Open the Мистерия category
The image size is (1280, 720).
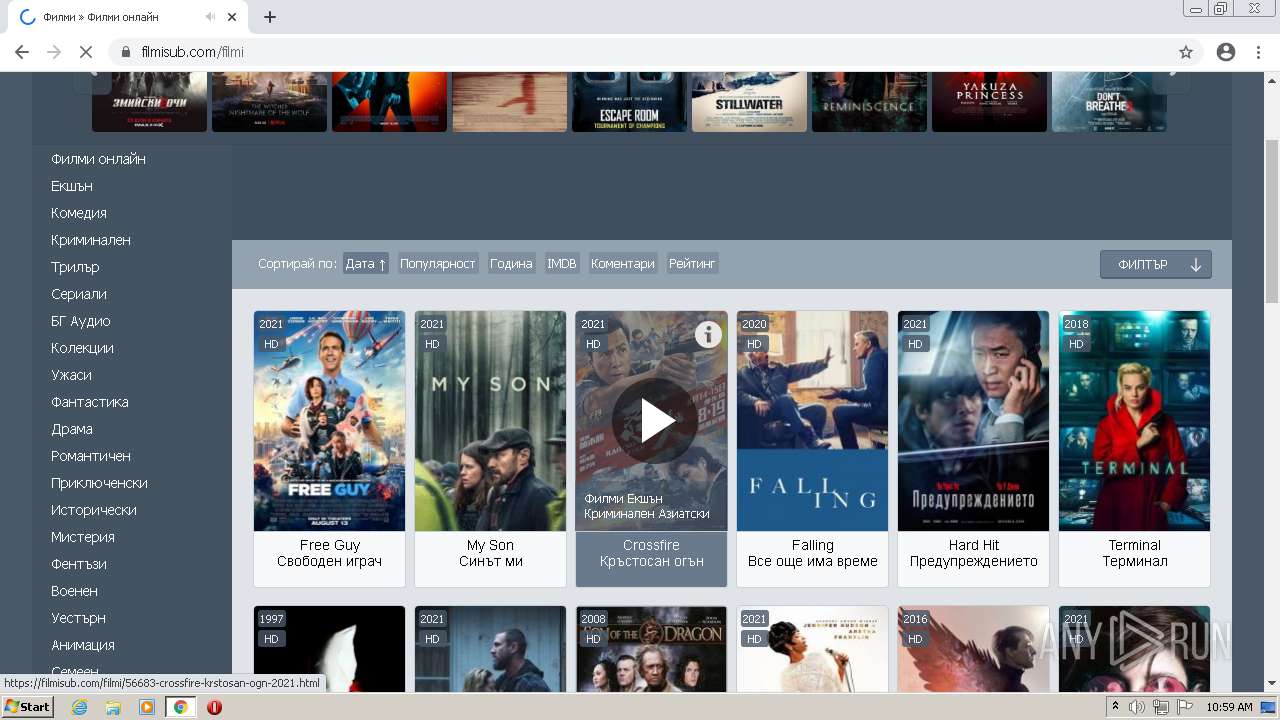click(83, 537)
